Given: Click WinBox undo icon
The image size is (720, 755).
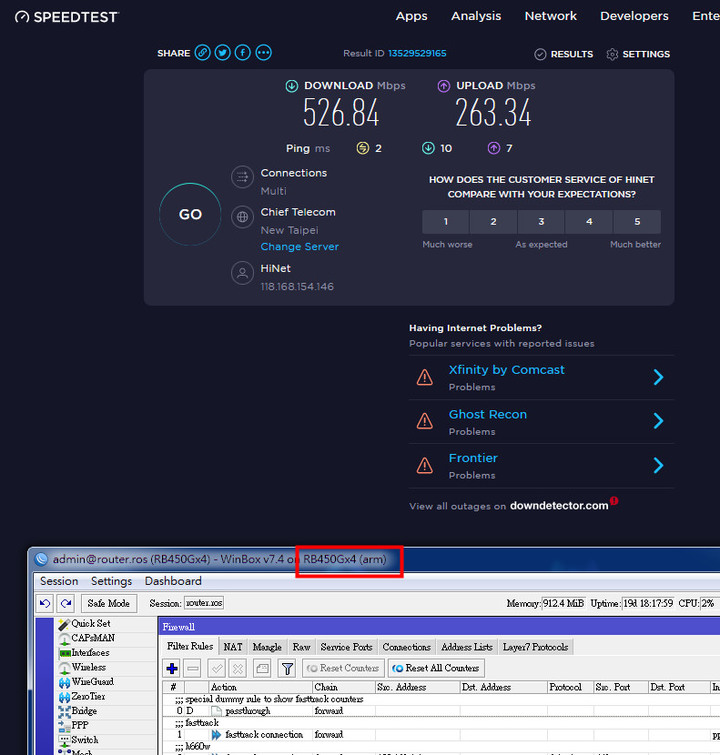Looking at the screenshot, I should [45, 603].
